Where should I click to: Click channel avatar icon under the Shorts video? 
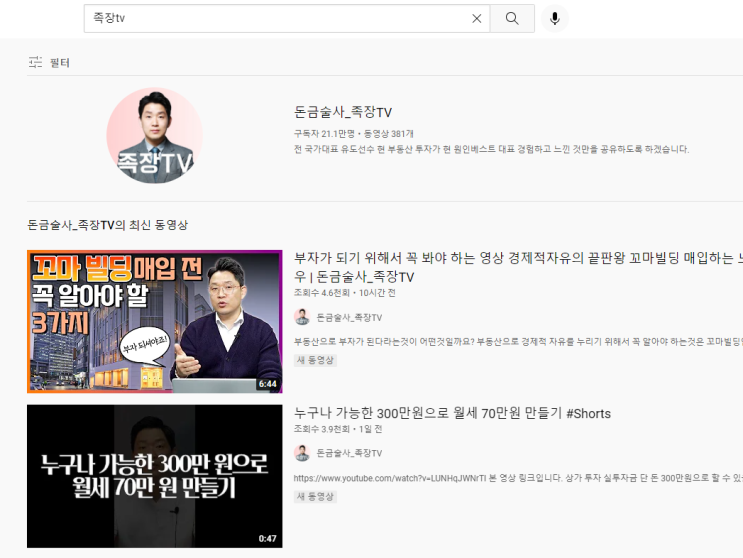point(302,453)
